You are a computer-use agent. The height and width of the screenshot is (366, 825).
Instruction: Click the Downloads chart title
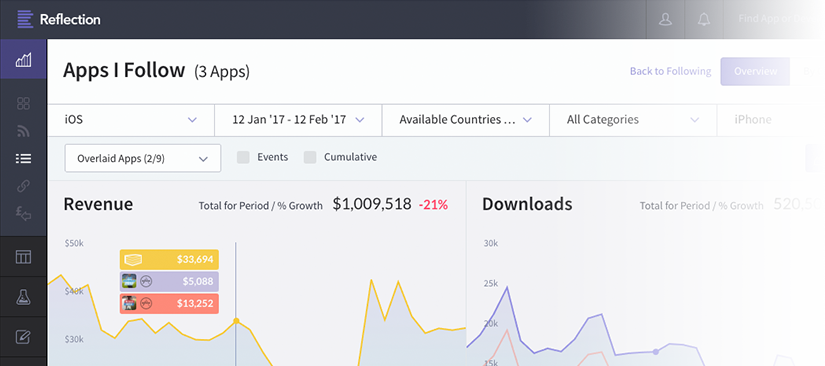[x=527, y=204]
